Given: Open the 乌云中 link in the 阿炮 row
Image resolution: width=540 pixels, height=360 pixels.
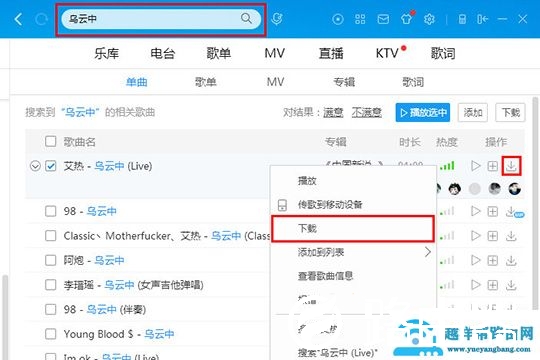Looking at the screenshot, I should [109, 260].
